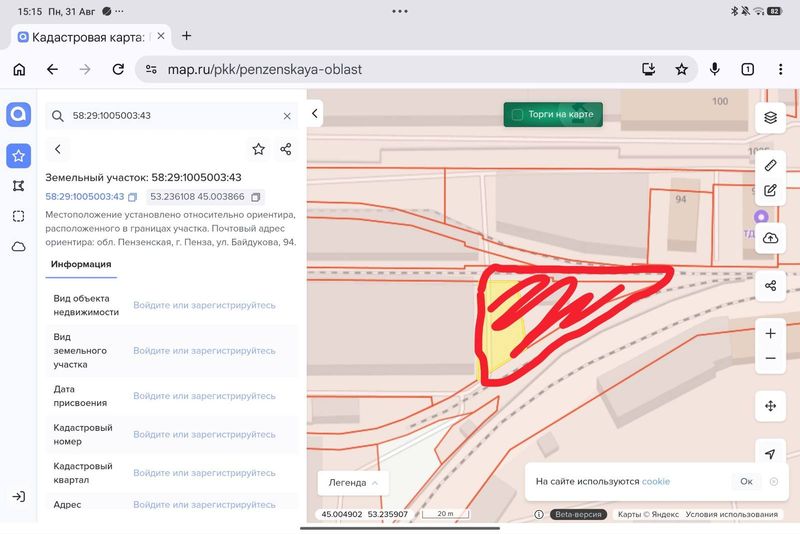Click the Яндекс maps attribution
Image resolution: width=800 pixels, height=534 pixels.
(x=648, y=514)
